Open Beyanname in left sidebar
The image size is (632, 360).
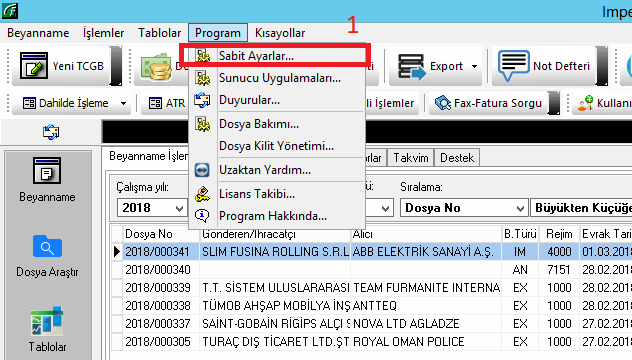point(47,180)
